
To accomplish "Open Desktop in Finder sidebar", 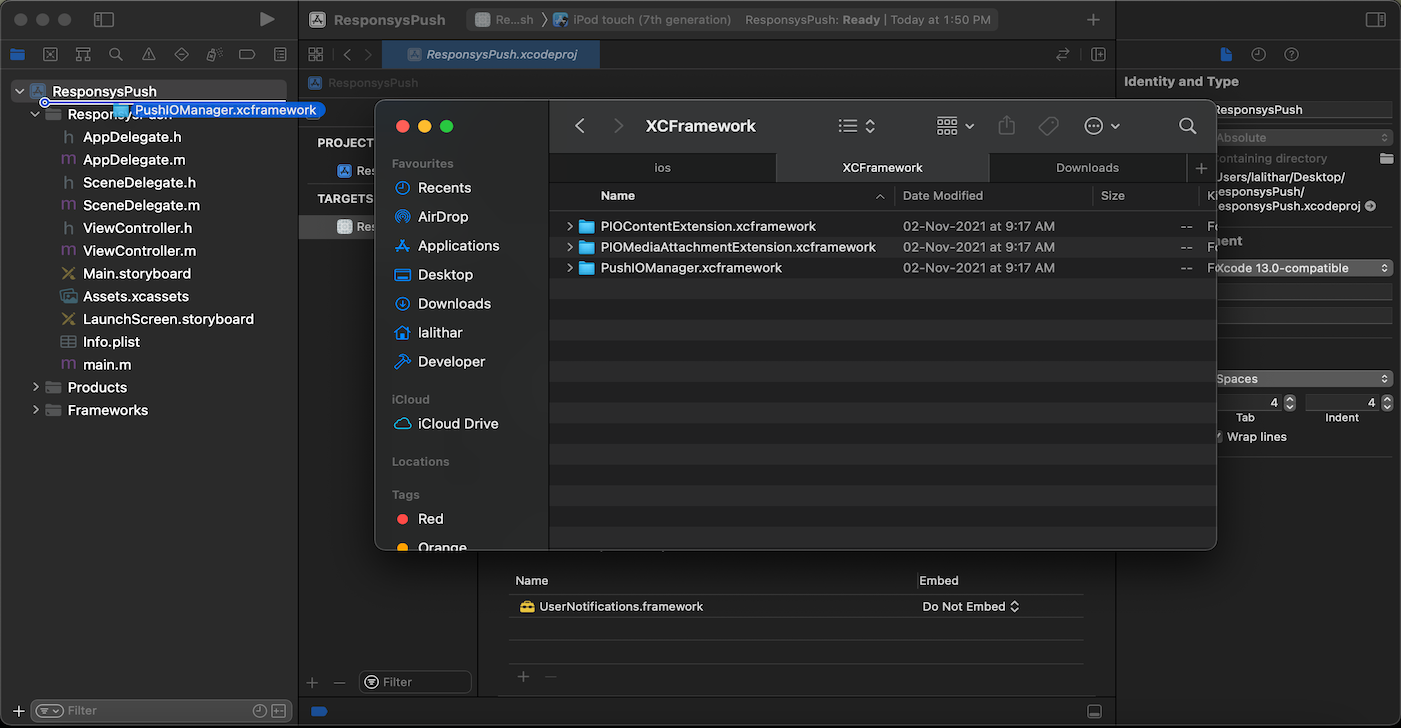I will (445, 275).
